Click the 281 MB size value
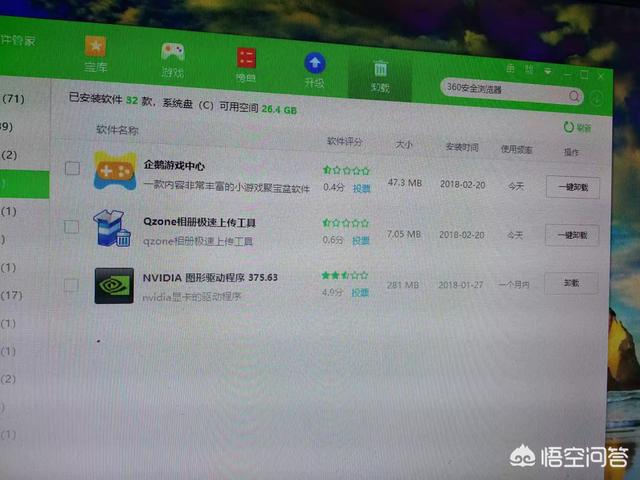Image resolution: width=640 pixels, height=480 pixels. click(403, 285)
